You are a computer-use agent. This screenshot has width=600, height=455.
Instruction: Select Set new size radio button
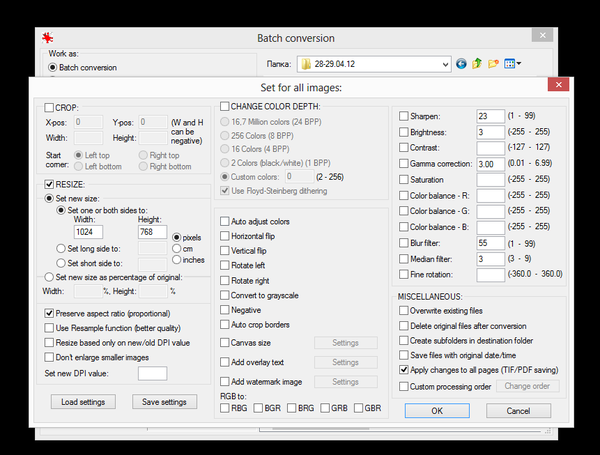pyautogui.click(x=49, y=199)
